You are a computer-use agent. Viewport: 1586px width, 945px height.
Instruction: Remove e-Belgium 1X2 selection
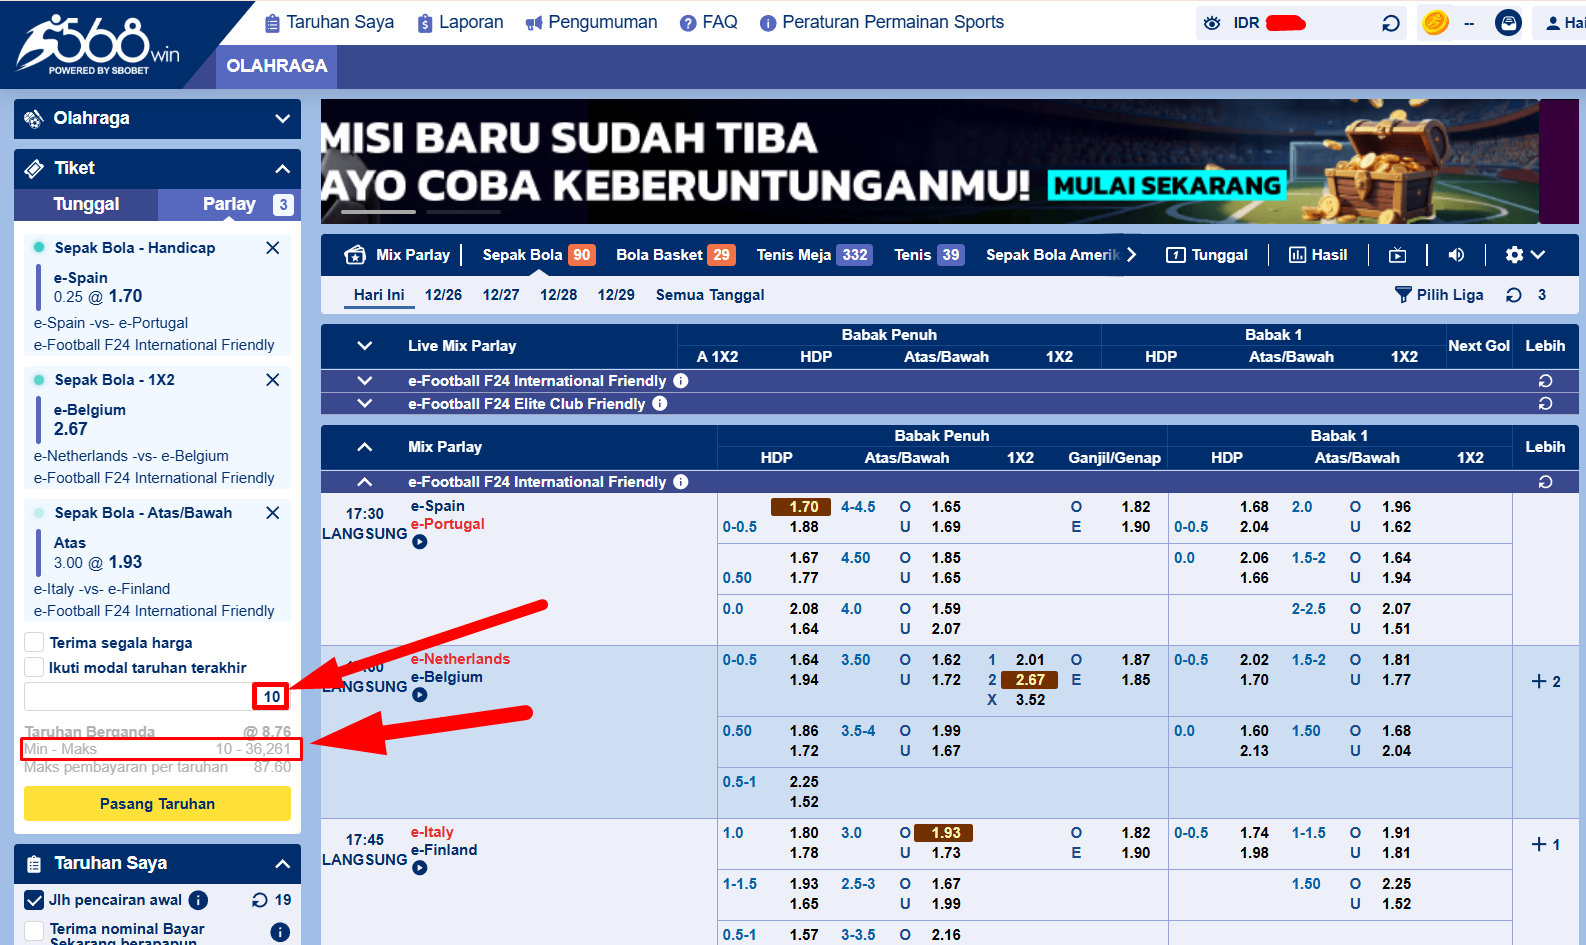click(272, 380)
